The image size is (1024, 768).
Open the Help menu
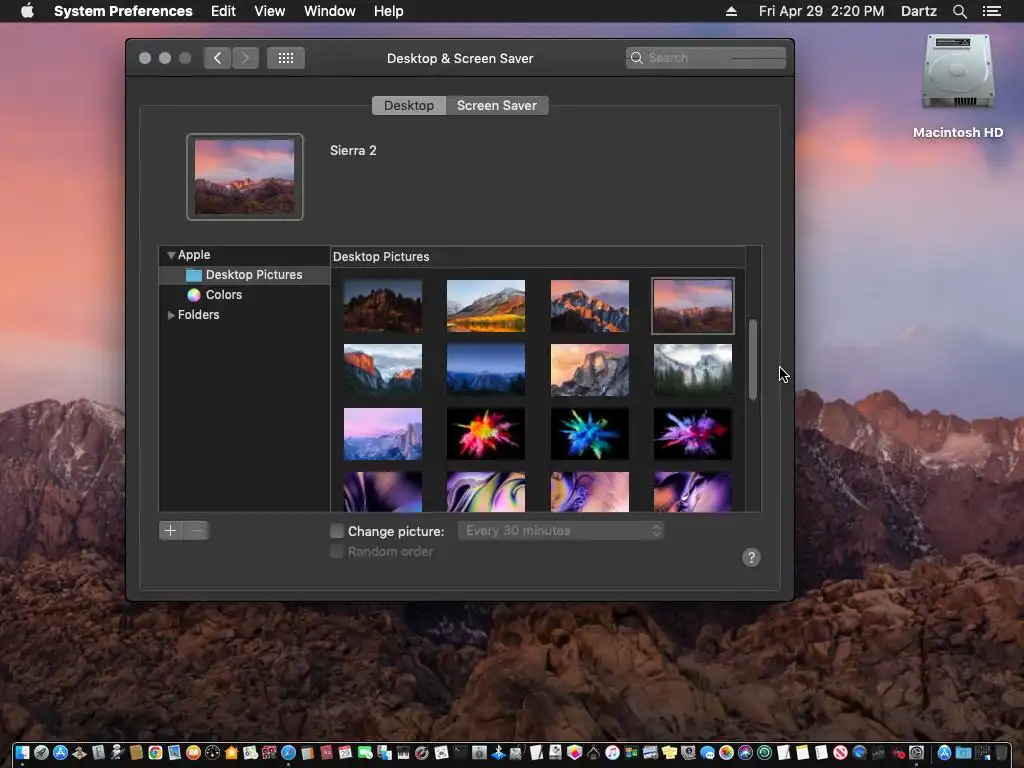point(389,11)
